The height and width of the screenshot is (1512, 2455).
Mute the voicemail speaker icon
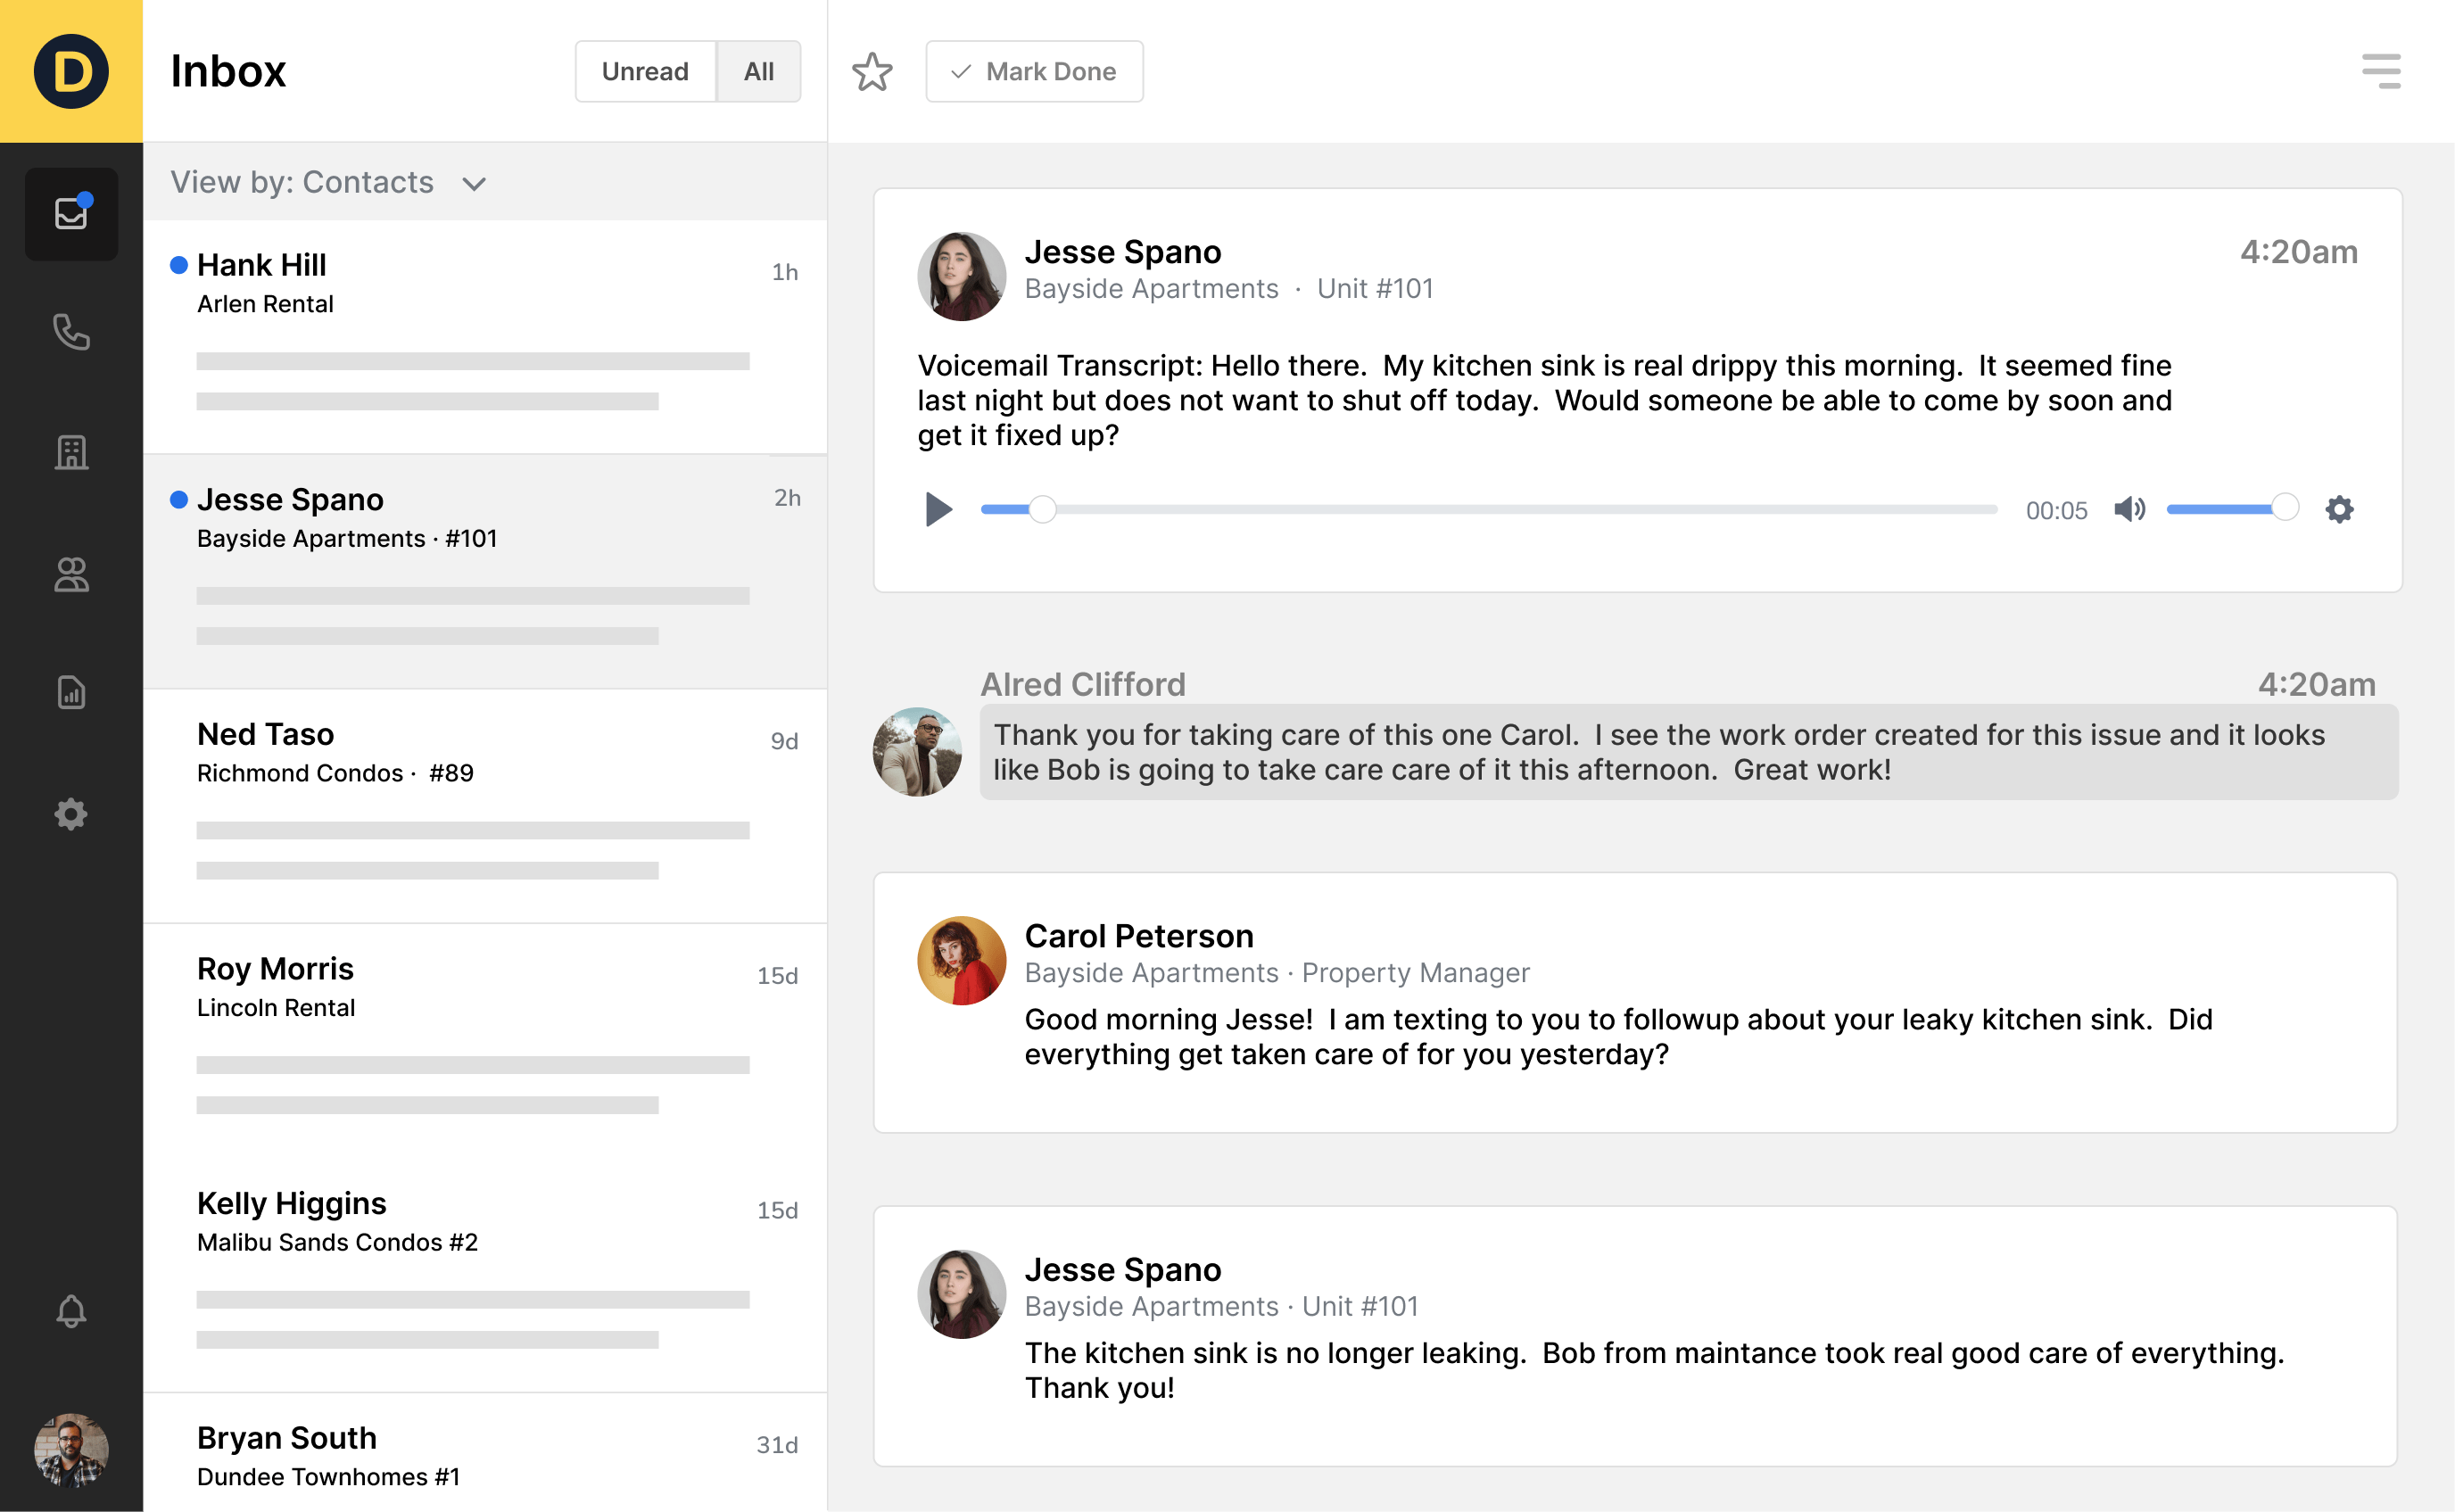[x=2130, y=510]
